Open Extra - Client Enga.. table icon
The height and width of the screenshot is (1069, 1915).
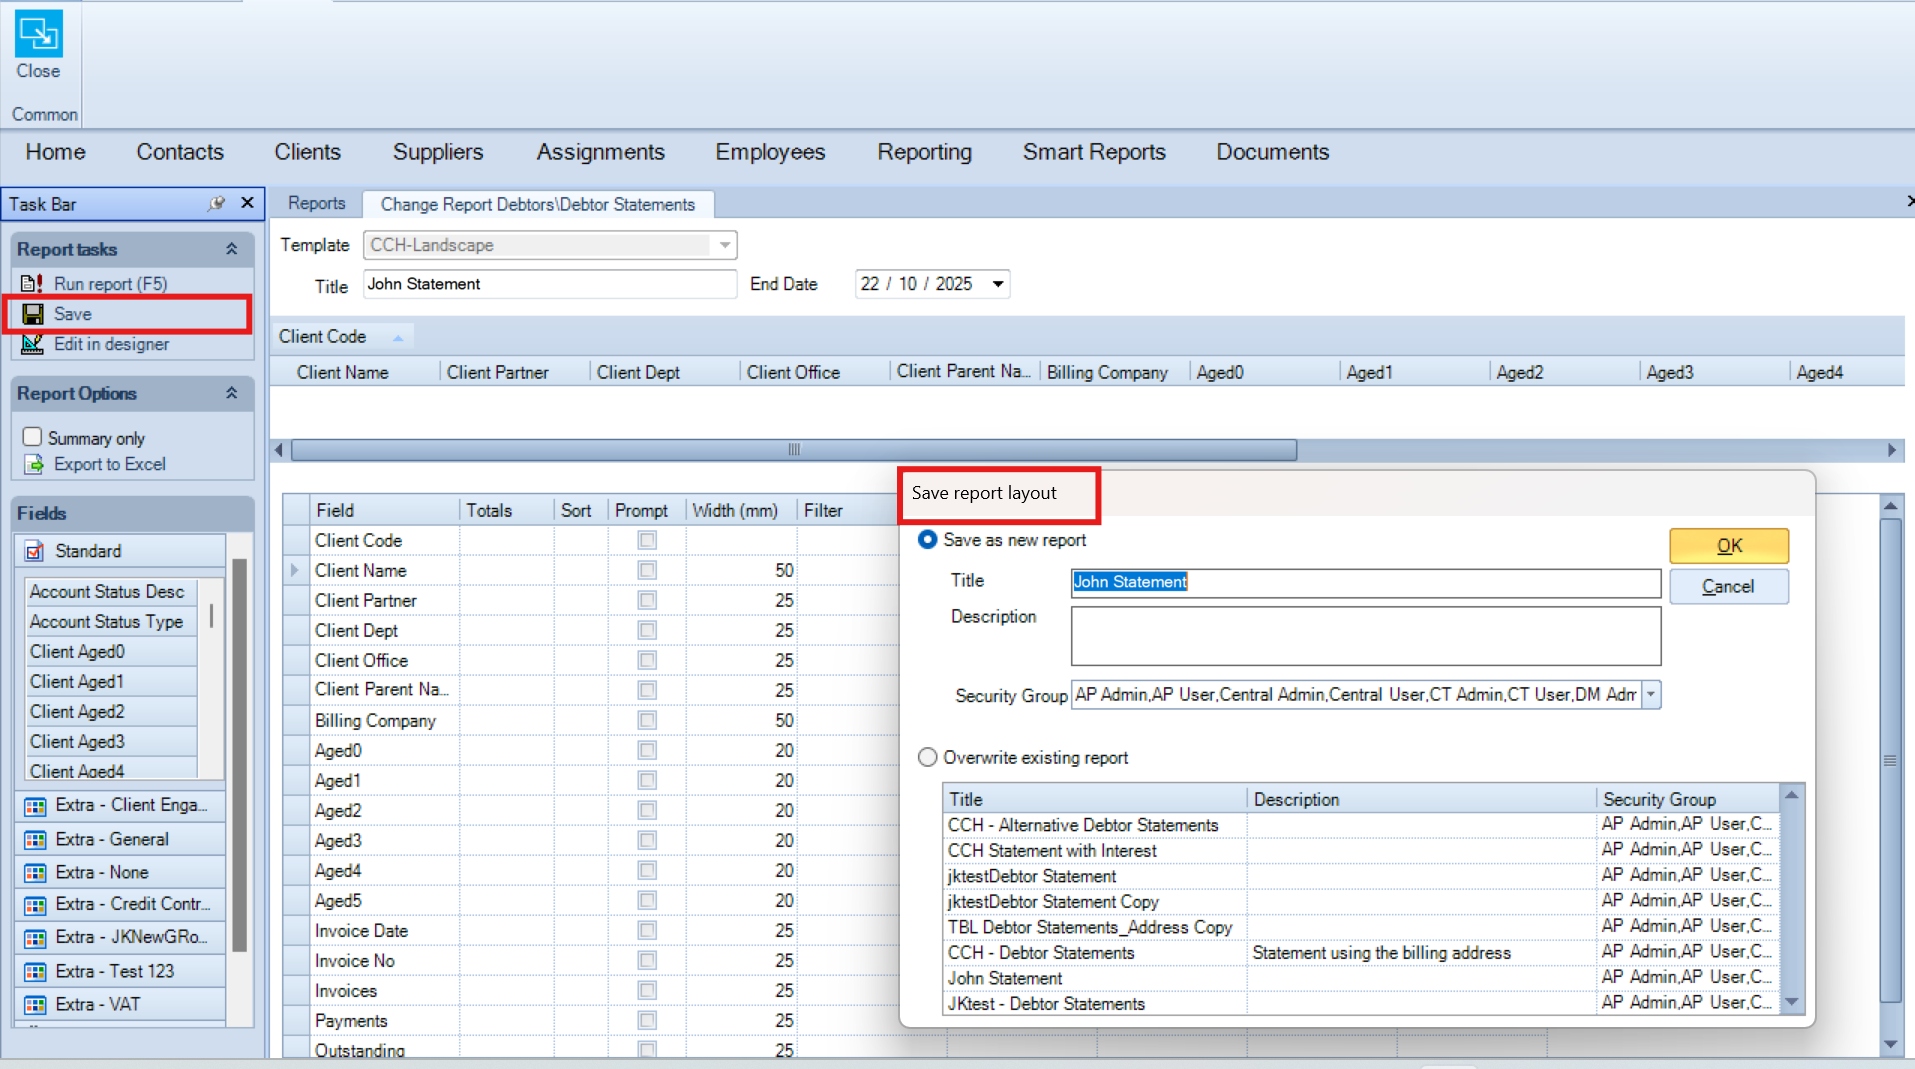(35, 806)
